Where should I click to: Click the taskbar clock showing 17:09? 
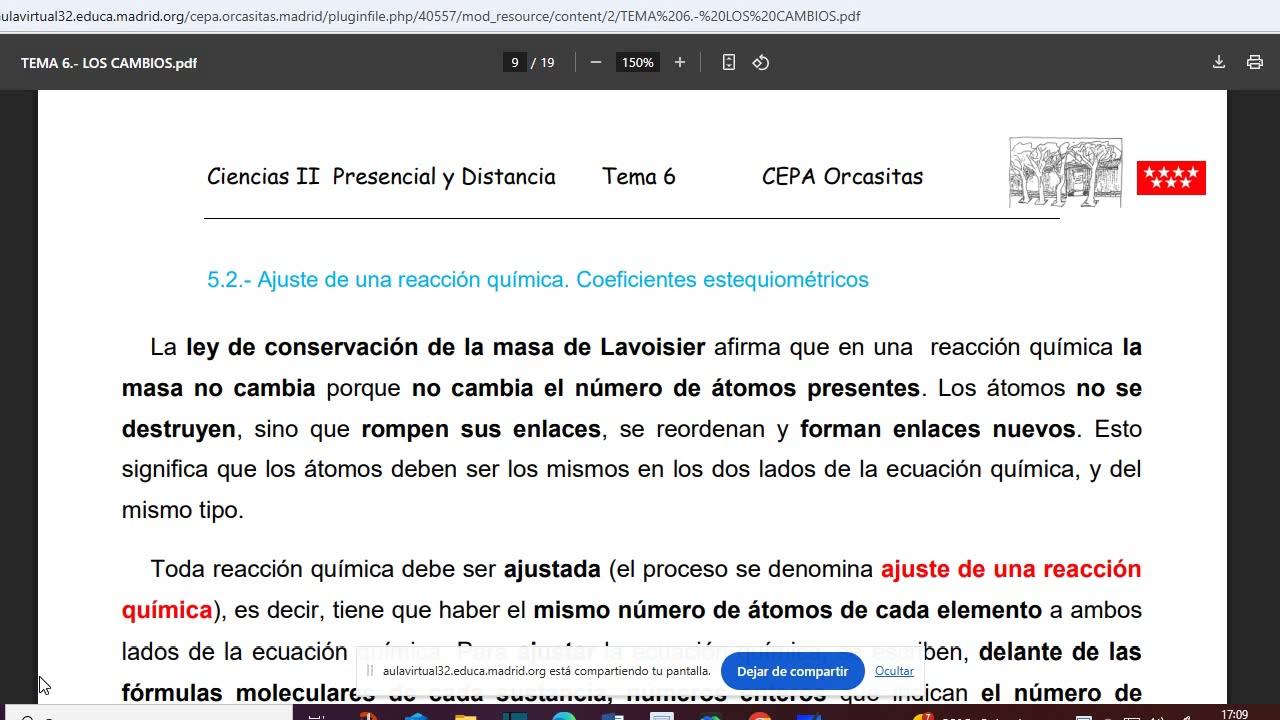pyautogui.click(x=1234, y=714)
